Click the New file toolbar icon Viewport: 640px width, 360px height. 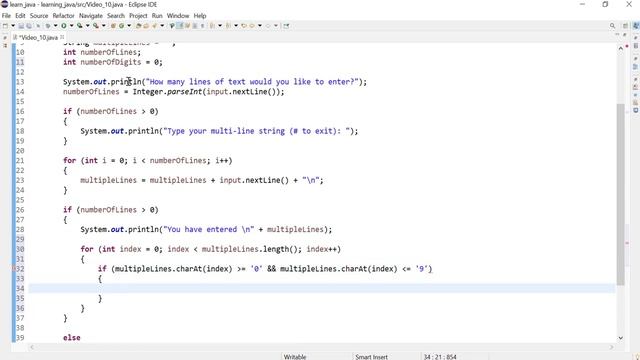[x=5, y=26]
